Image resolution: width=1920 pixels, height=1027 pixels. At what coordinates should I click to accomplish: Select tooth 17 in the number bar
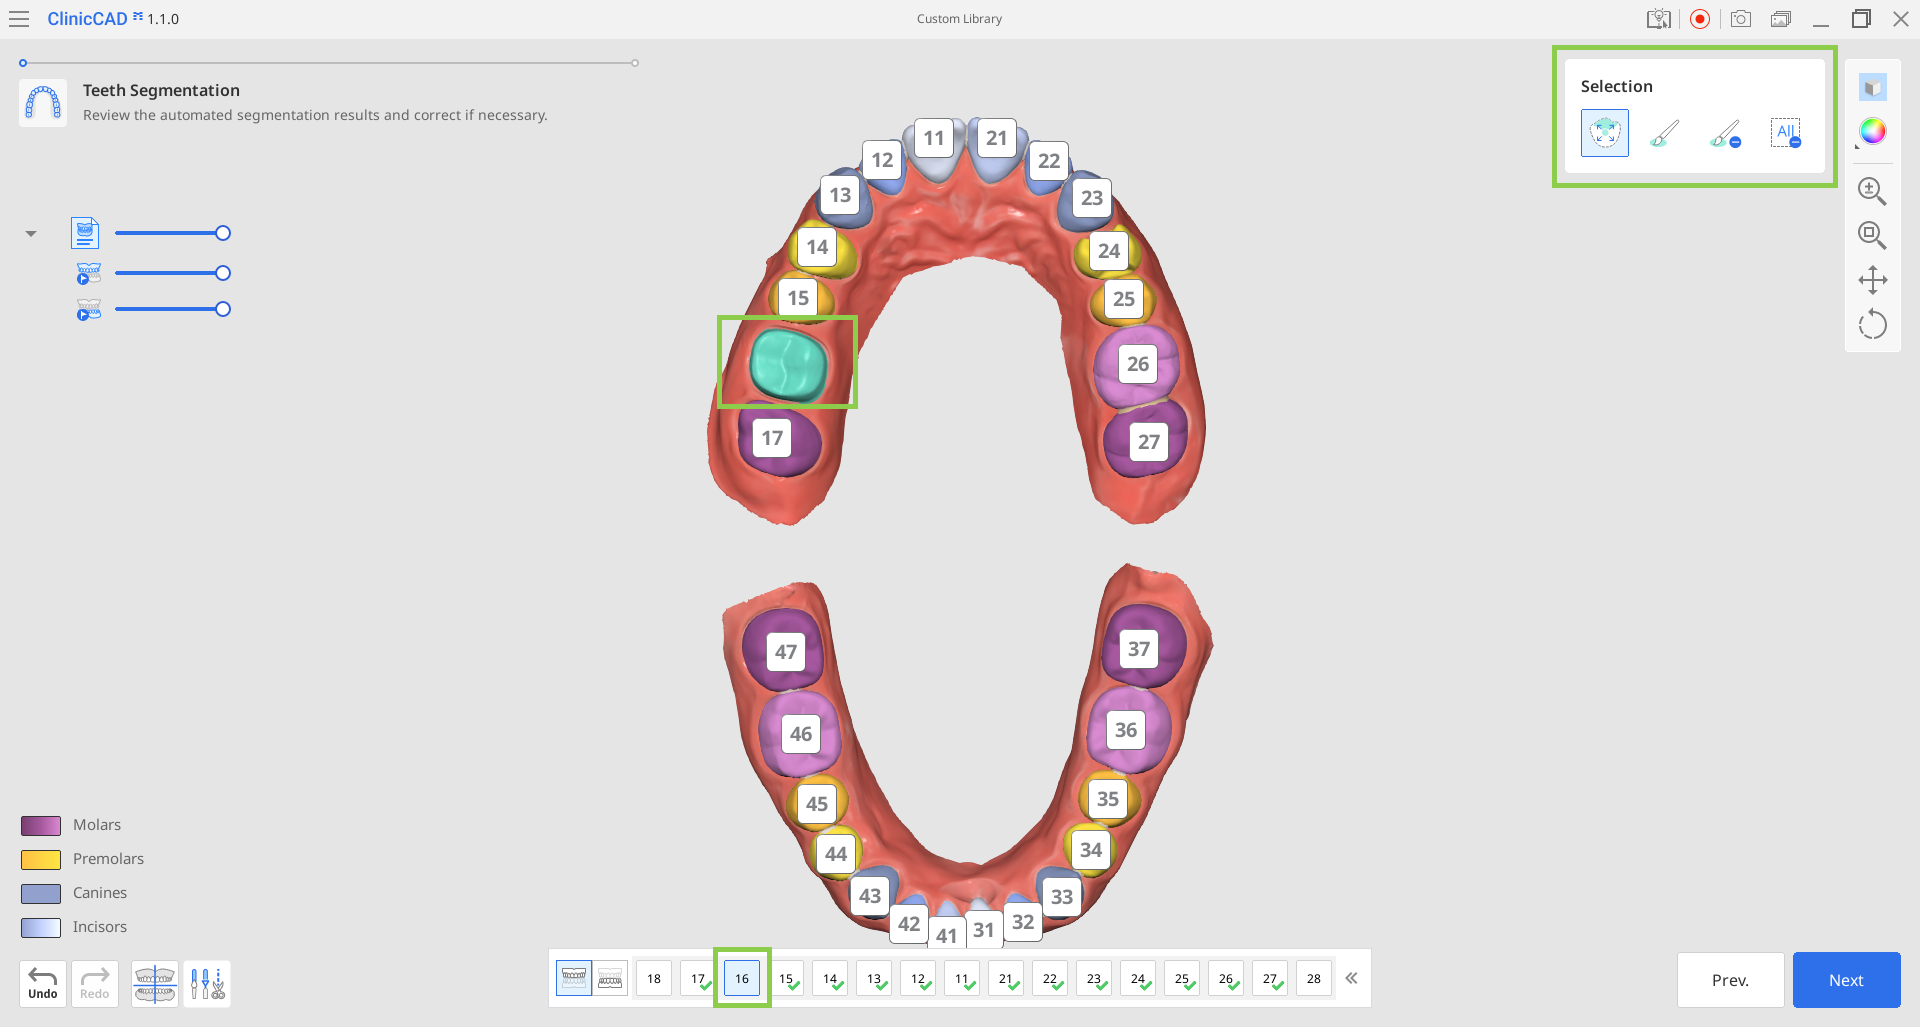pyautogui.click(x=698, y=978)
